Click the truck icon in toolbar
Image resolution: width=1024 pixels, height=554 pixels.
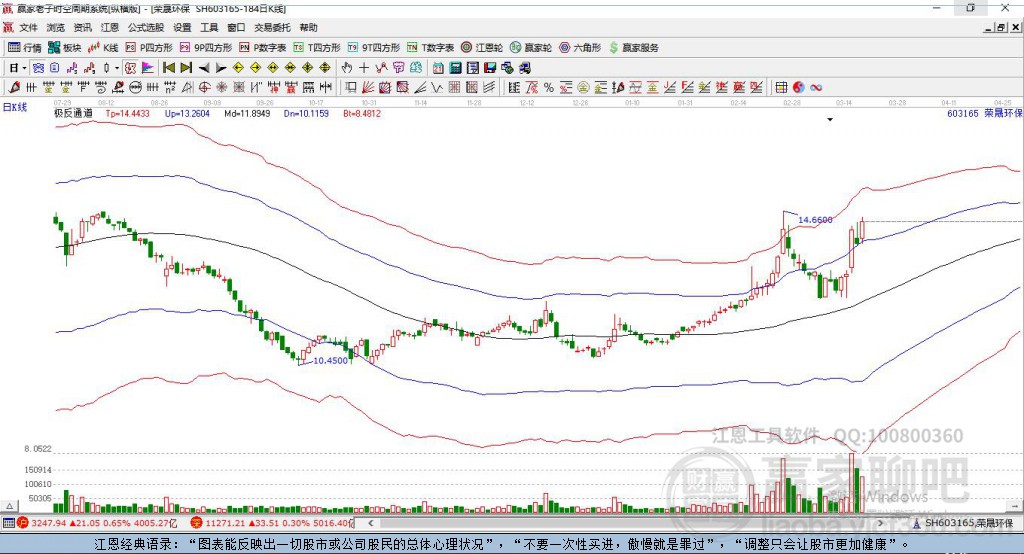click(x=525, y=68)
